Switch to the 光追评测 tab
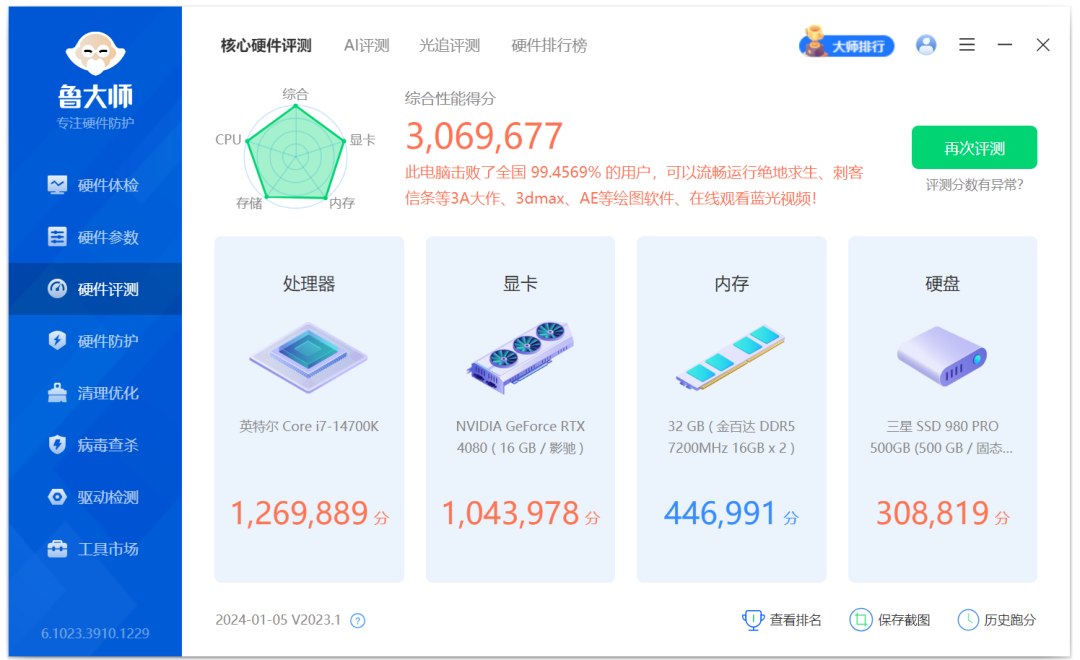 click(449, 45)
